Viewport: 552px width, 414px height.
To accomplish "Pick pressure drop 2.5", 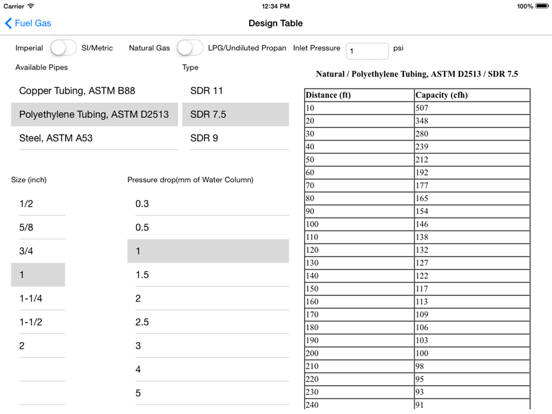I will click(208, 322).
